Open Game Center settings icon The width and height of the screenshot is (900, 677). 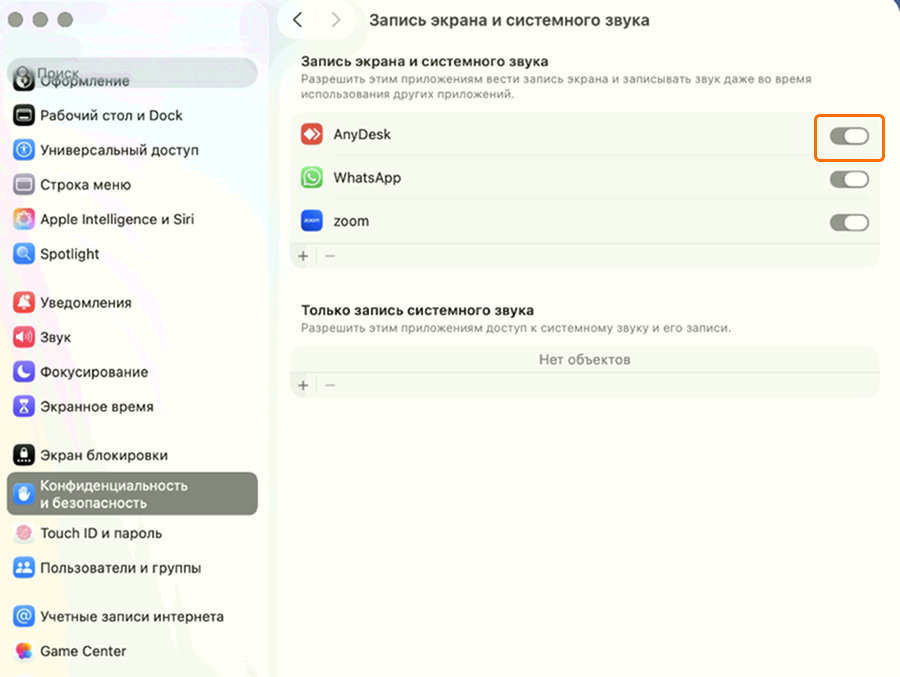tap(22, 651)
